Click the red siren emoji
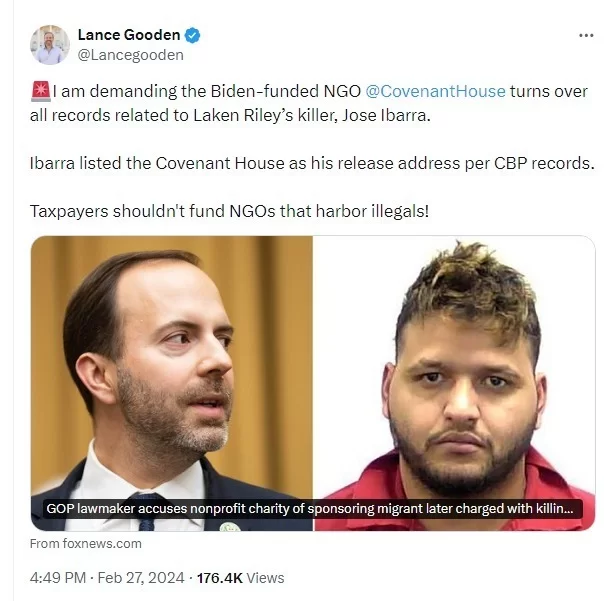The width and height of the screenshot is (604, 601). 40,91
